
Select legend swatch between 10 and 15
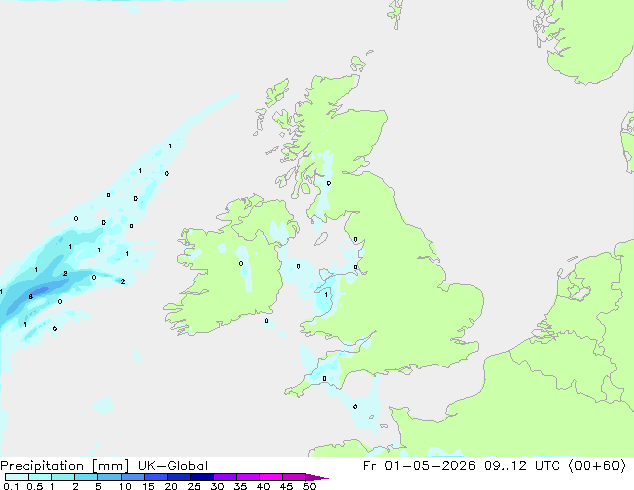coord(133,477)
